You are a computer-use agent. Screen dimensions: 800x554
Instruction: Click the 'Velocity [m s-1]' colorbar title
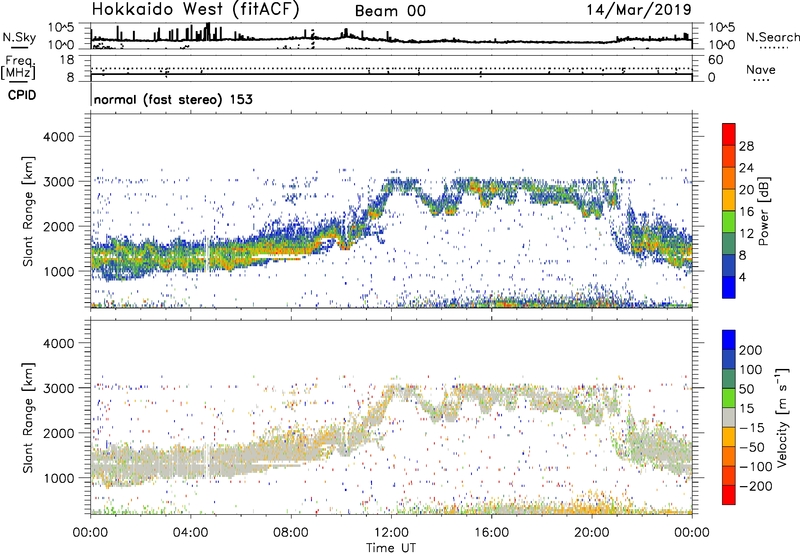point(782,417)
